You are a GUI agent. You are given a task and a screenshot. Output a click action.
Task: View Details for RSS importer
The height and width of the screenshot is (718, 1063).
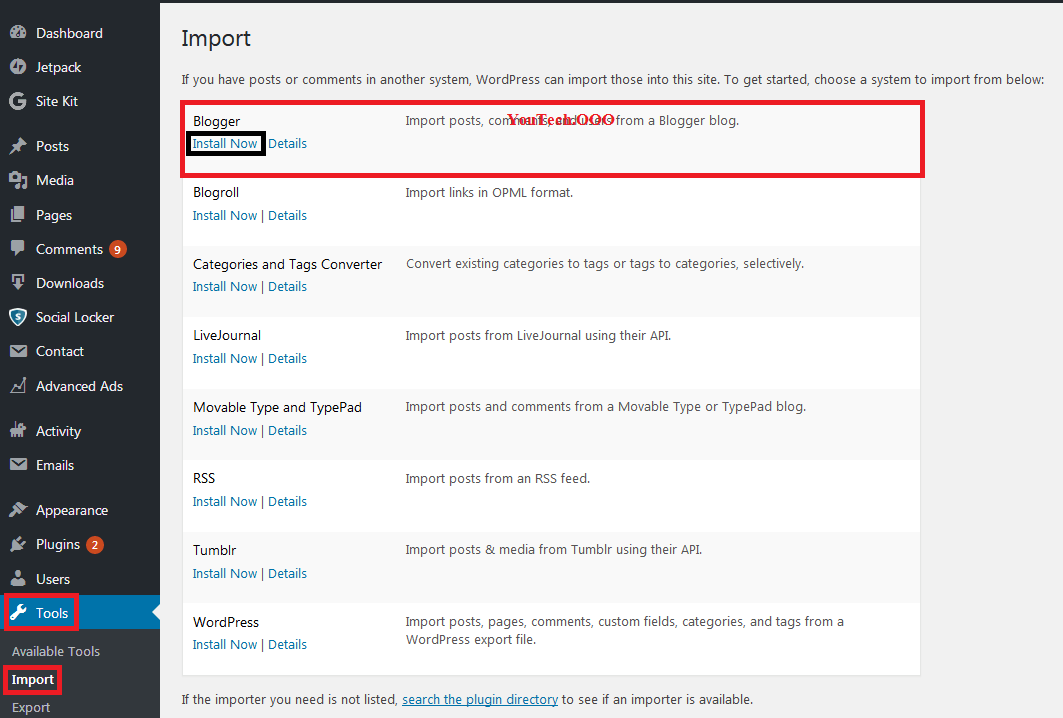pos(287,502)
